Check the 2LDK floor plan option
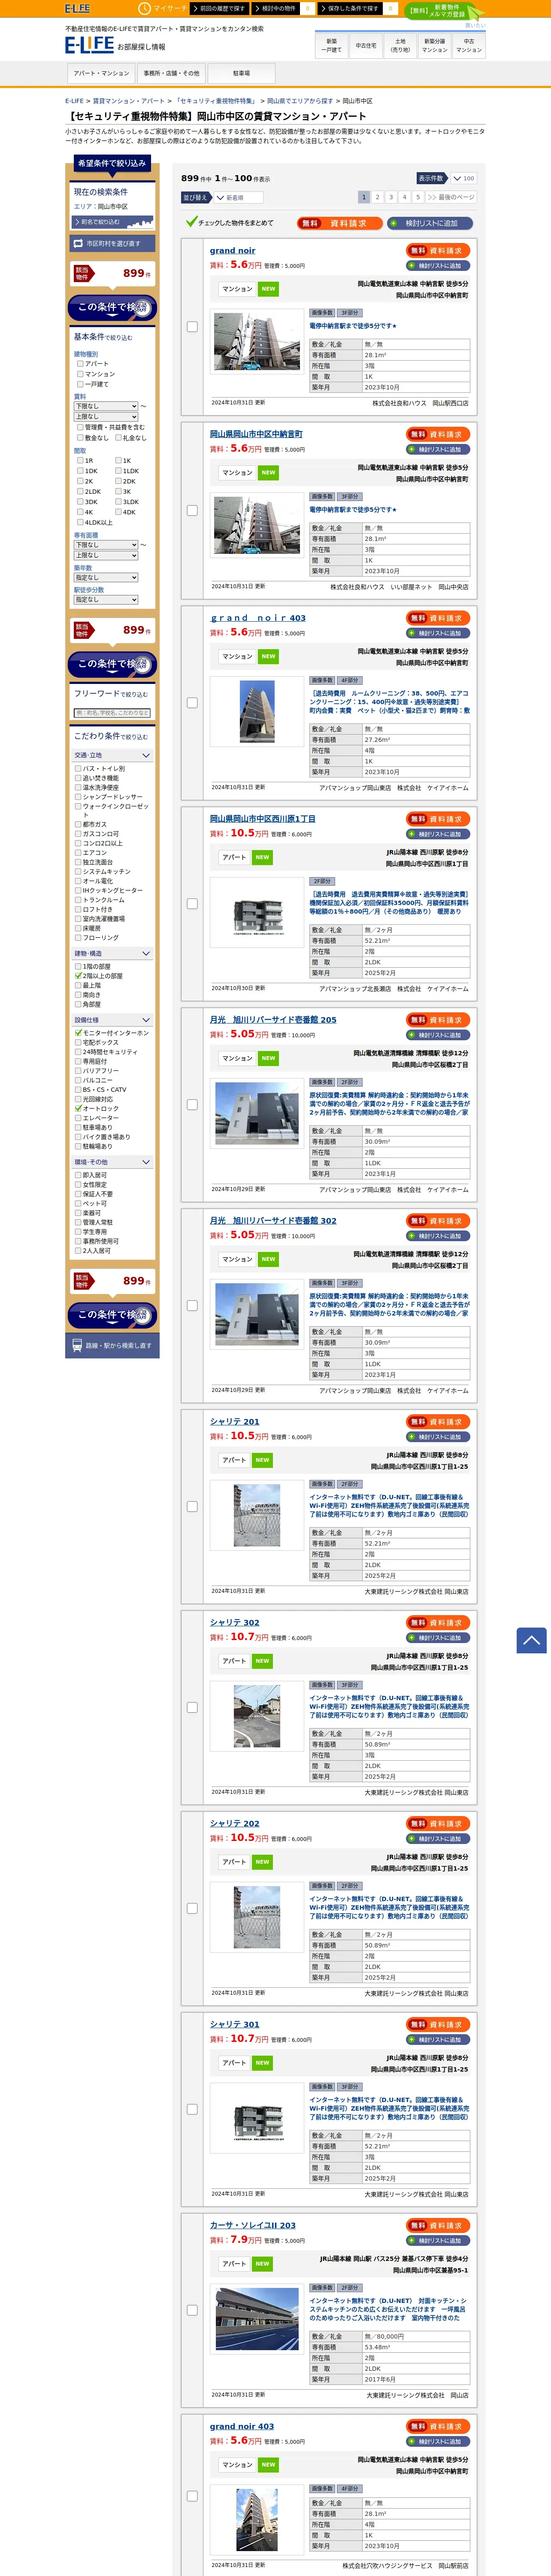This screenshot has height=2576, width=551. 80,491
